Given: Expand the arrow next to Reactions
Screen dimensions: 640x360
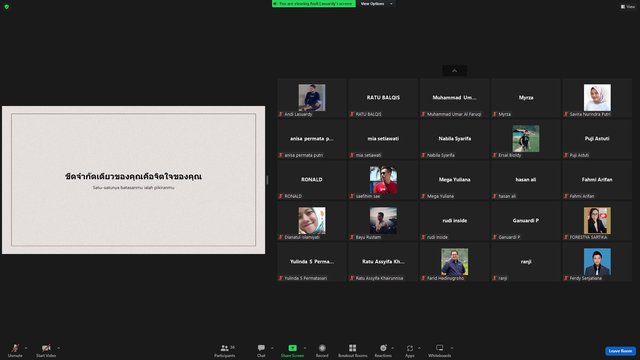Looking at the screenshot, I should click(x=393, y=348).
